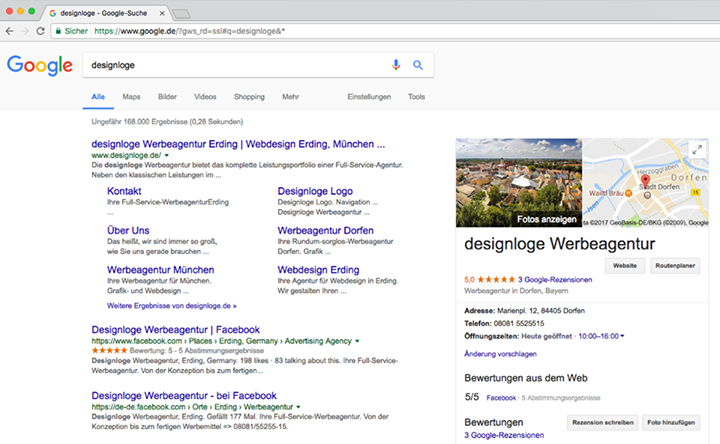Click the Dorfen map thumbnail
This screenshot has width=720, height=444.
[x=645, y=183]
